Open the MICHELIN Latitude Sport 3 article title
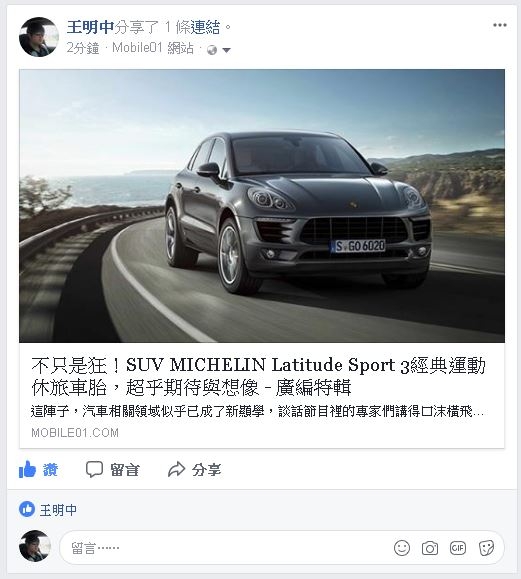Viewport: 521px width, 579px height. click(258, 376)
